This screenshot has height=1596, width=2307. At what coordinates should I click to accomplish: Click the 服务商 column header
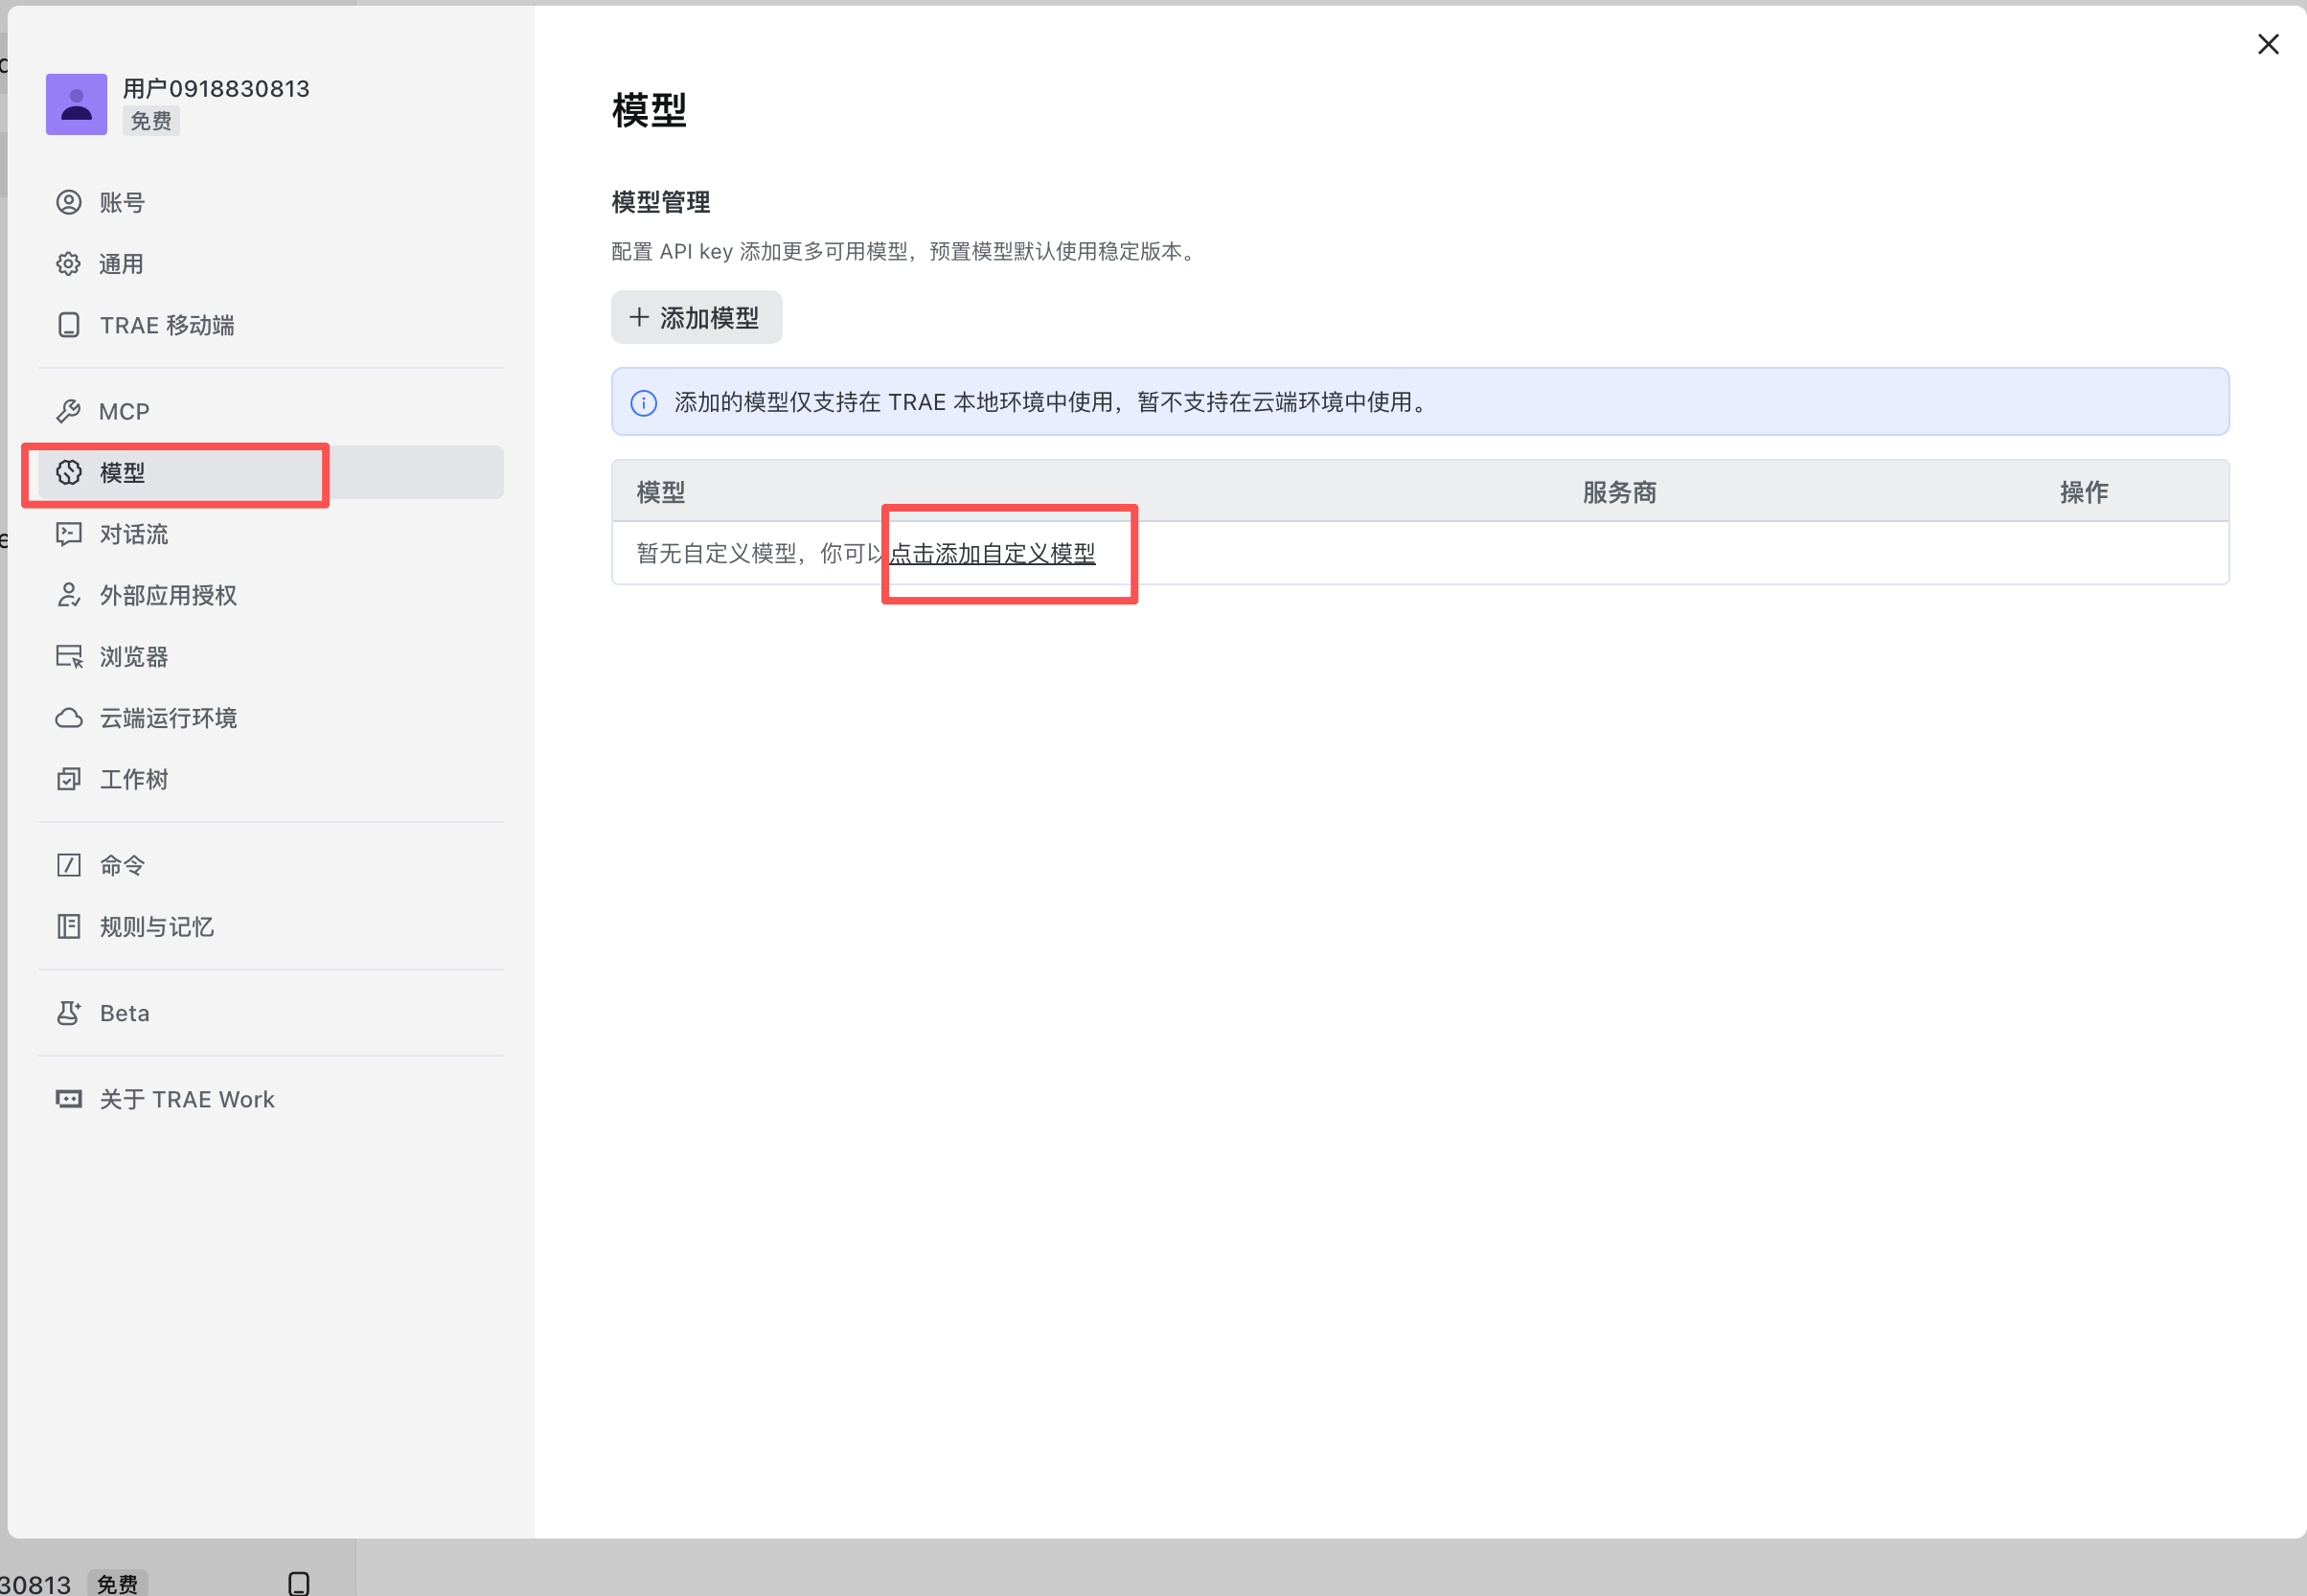(x=1619, y=492)
